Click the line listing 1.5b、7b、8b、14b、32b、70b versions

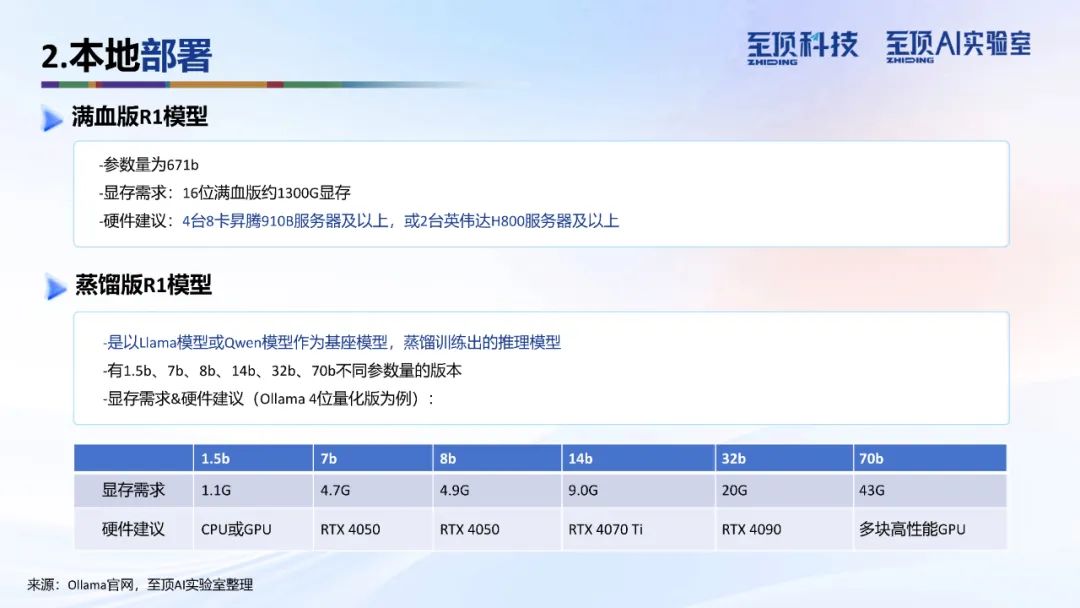pos(282,370)
